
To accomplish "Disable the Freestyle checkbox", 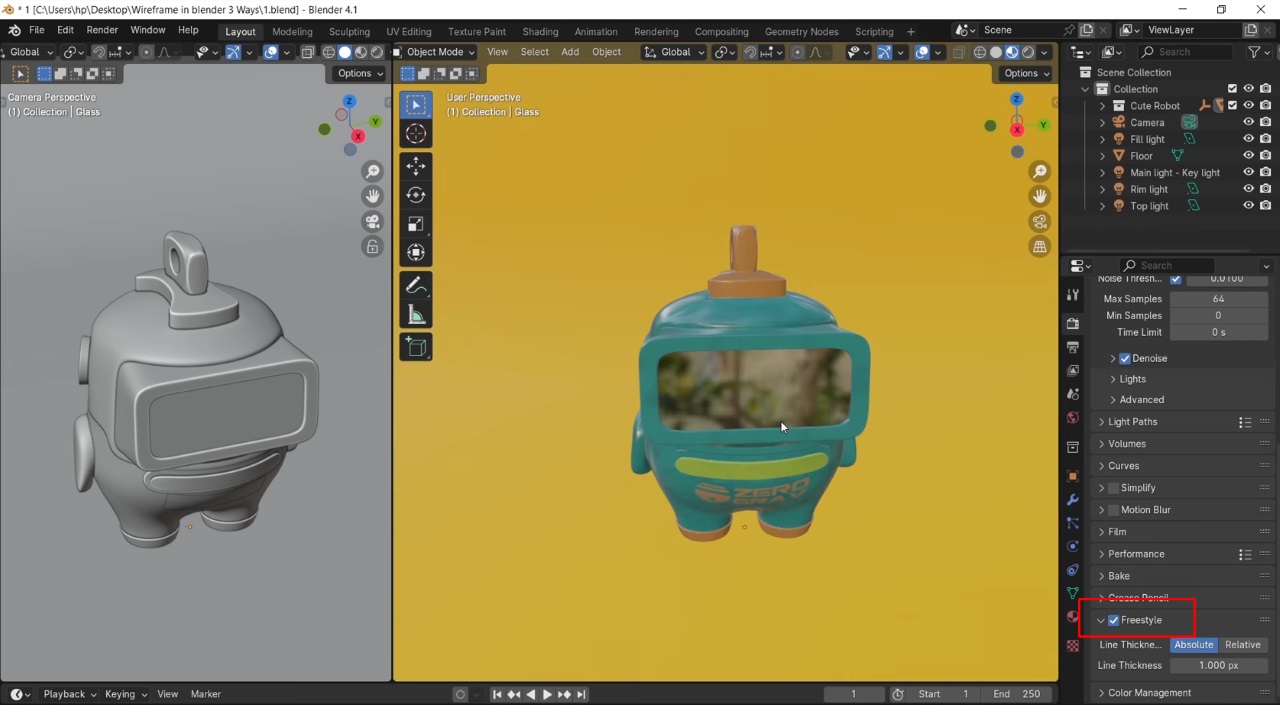I will coord(1114,620).
